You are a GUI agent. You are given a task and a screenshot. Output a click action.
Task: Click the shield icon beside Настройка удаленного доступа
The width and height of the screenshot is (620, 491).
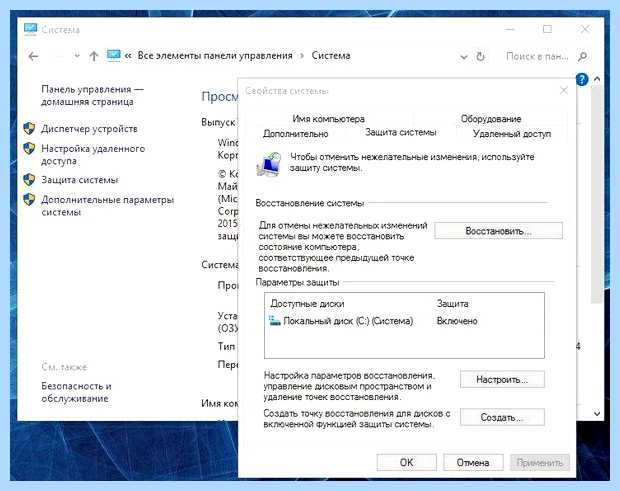coord(29,149)
